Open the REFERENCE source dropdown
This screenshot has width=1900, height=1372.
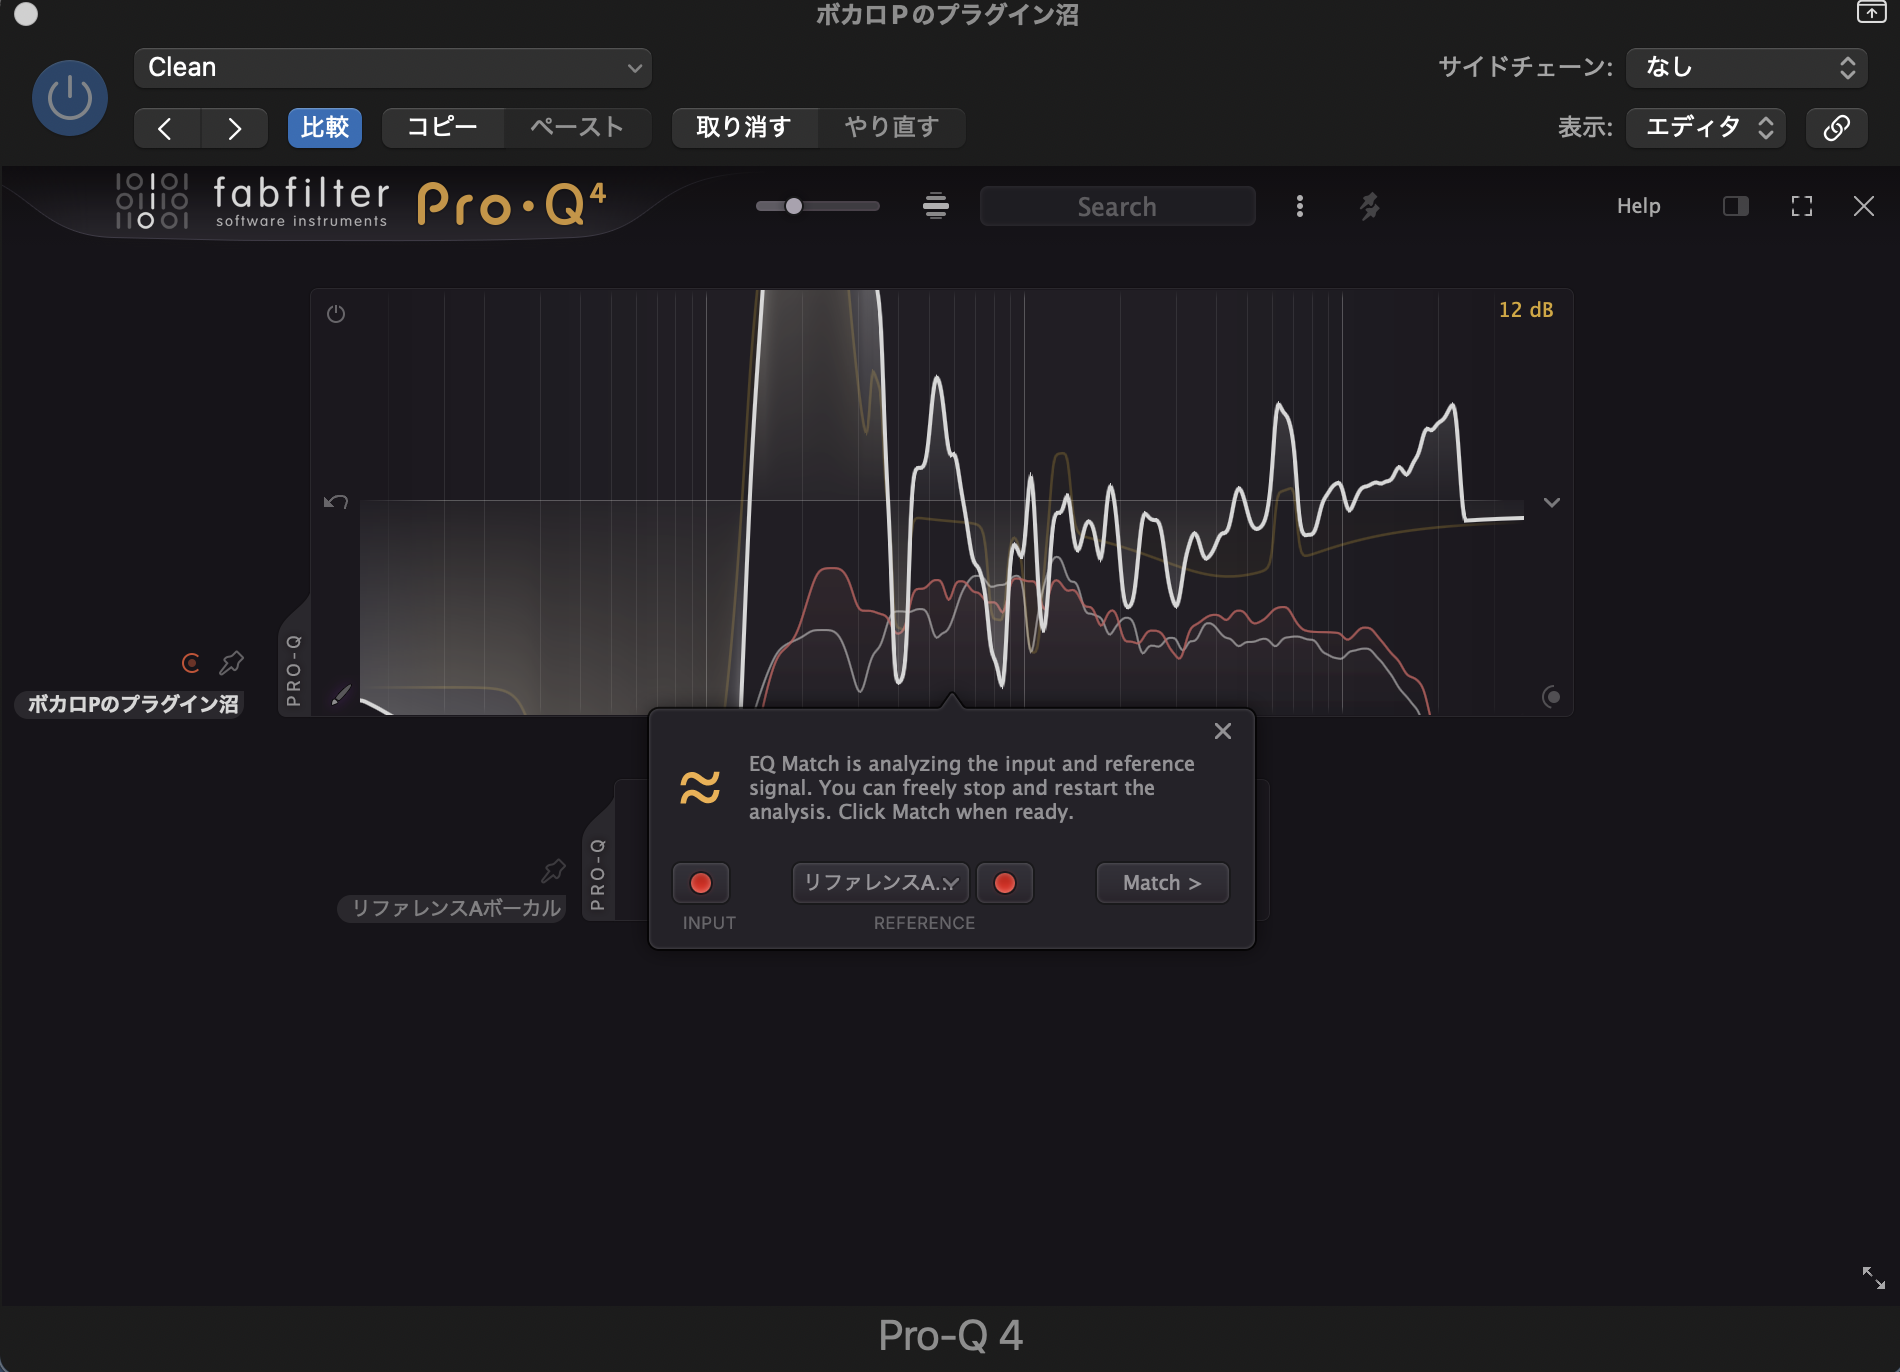[x=881, y=883]
